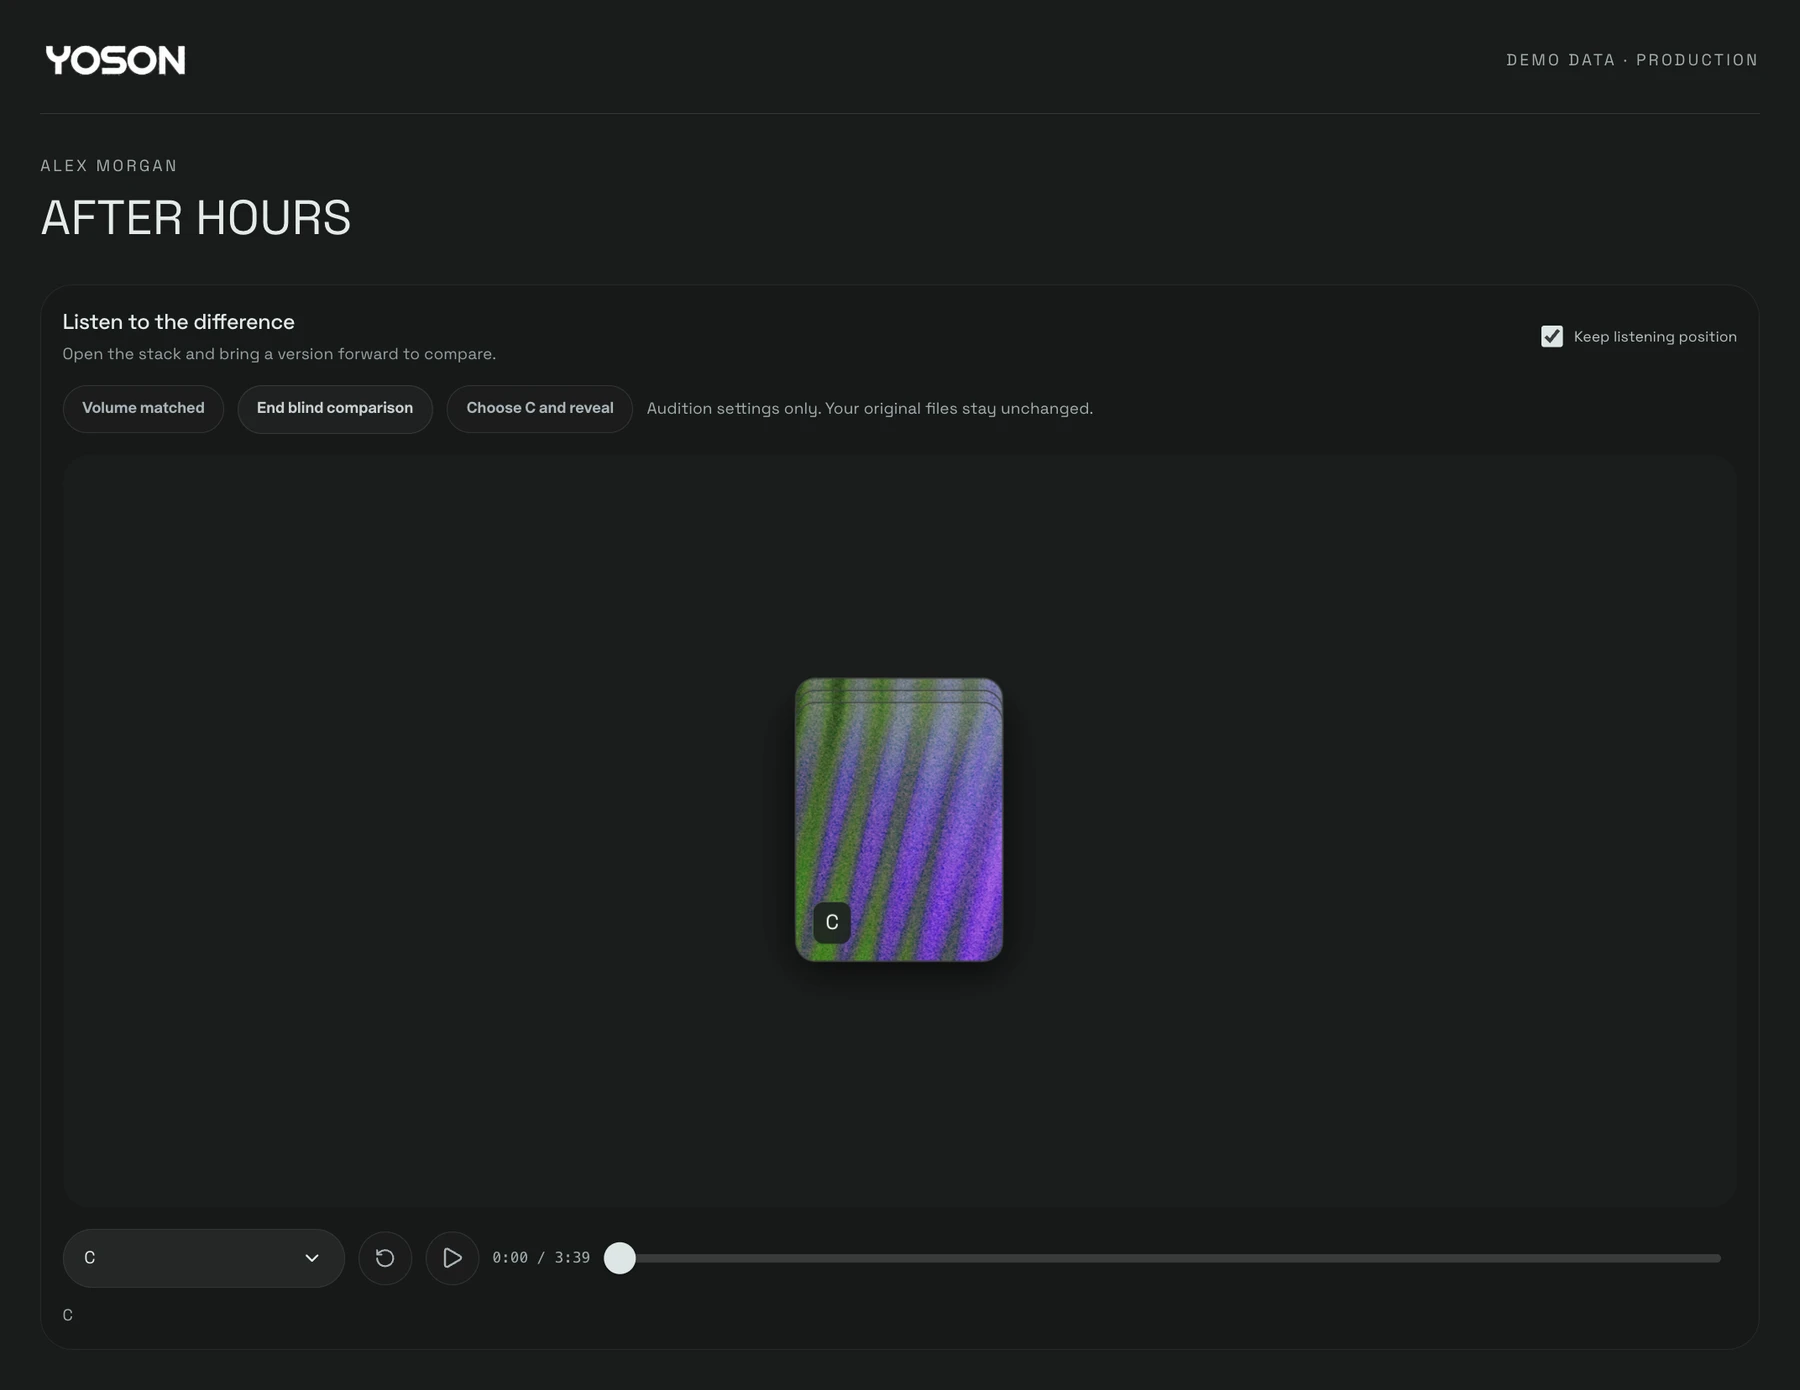Open the version C dropdown
Viewport: 1800px width, 1390px height.
204,1258
